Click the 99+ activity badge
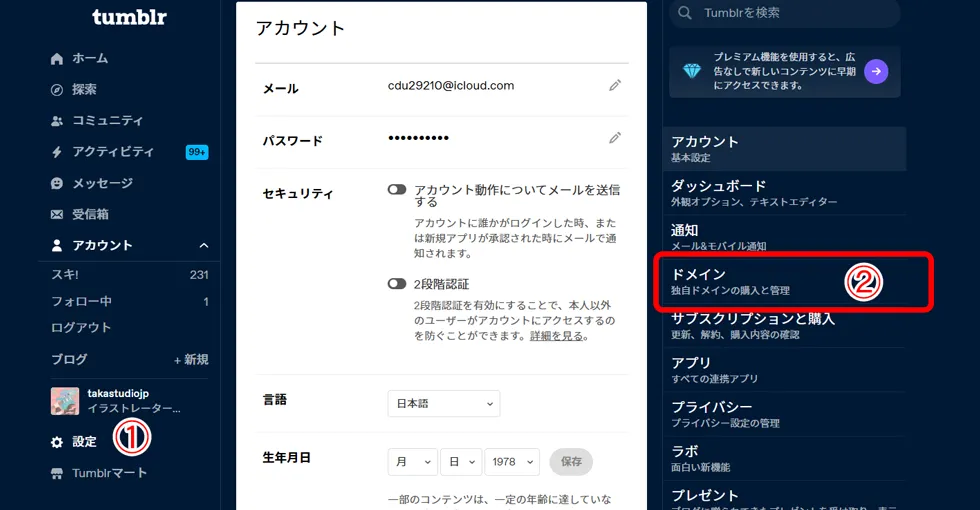Screen dimensions: 980x510 [197, 152]
